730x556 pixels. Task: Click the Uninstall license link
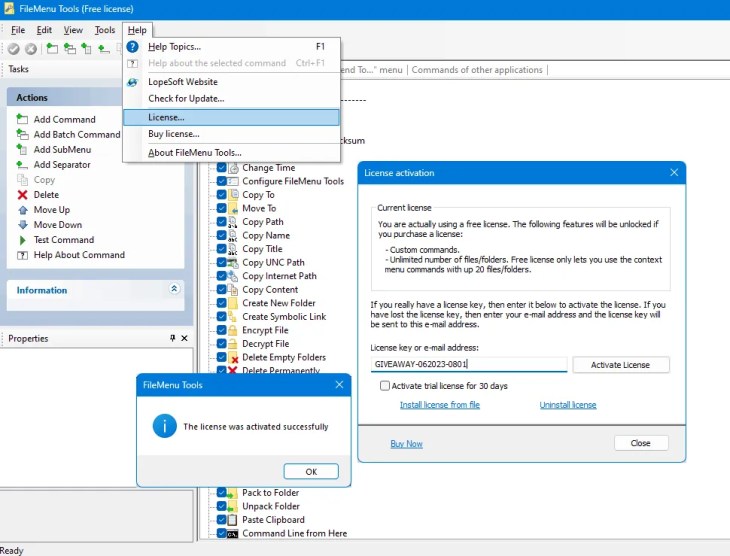click(x=568, y=405)
